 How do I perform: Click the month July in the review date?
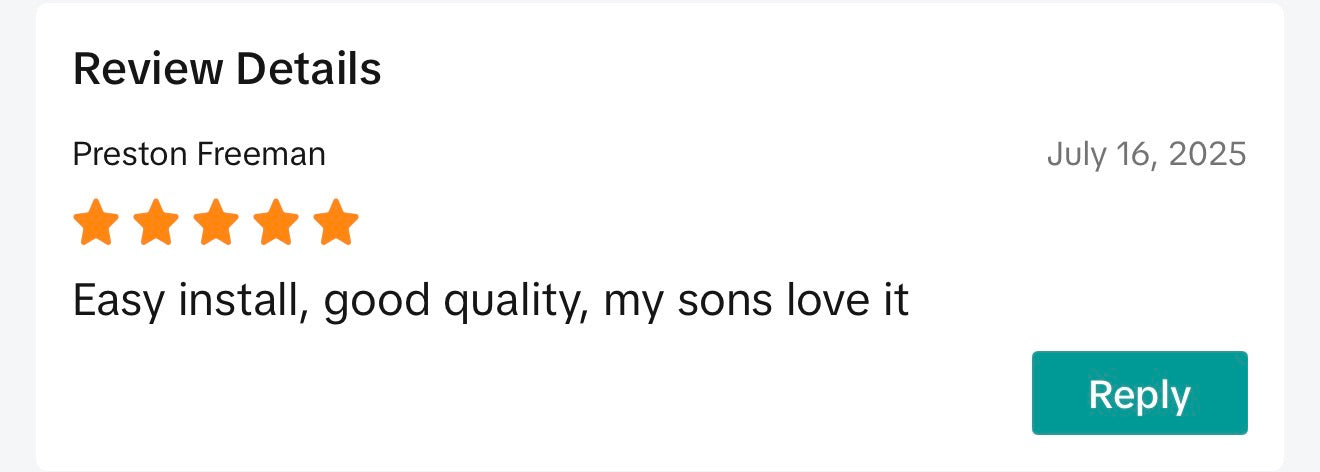coord(1073,154)
